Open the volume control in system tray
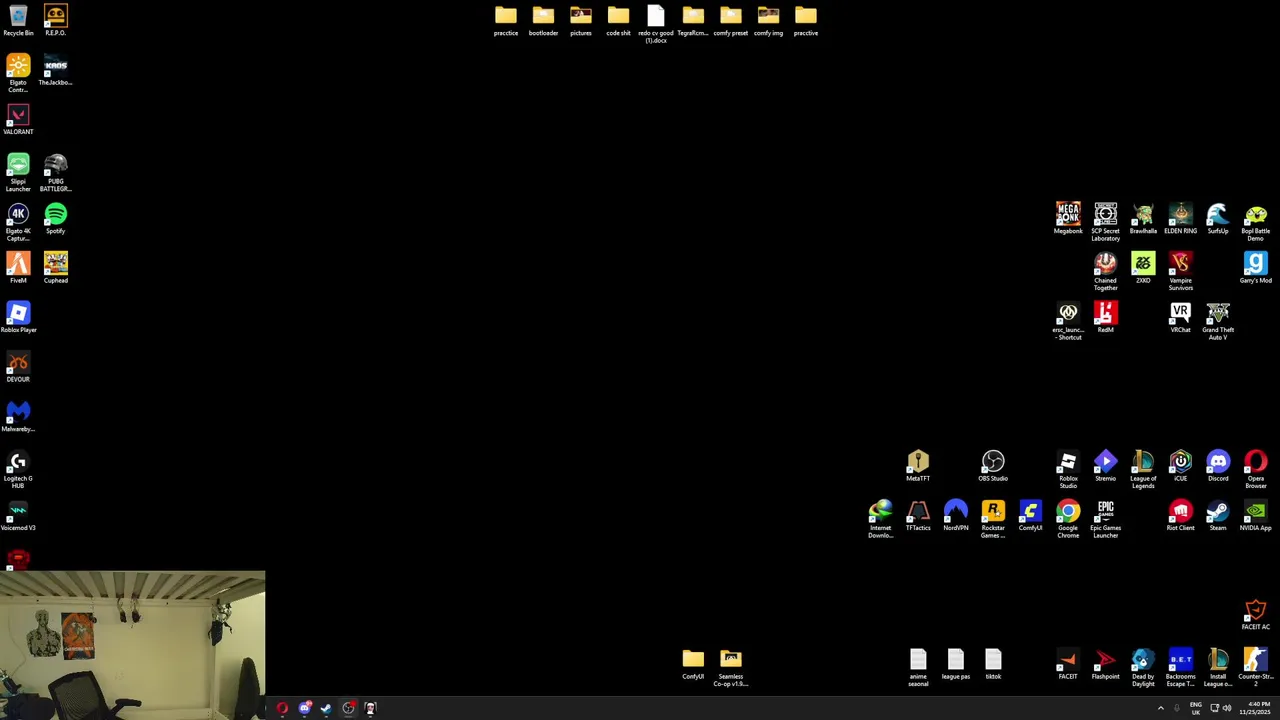The width and height of the screenshot is (1280, 720). 1227,708
